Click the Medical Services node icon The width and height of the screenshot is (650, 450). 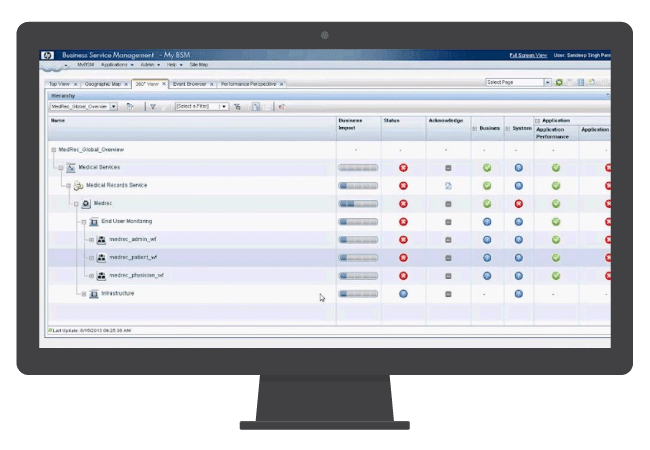(x=71, y=167)
